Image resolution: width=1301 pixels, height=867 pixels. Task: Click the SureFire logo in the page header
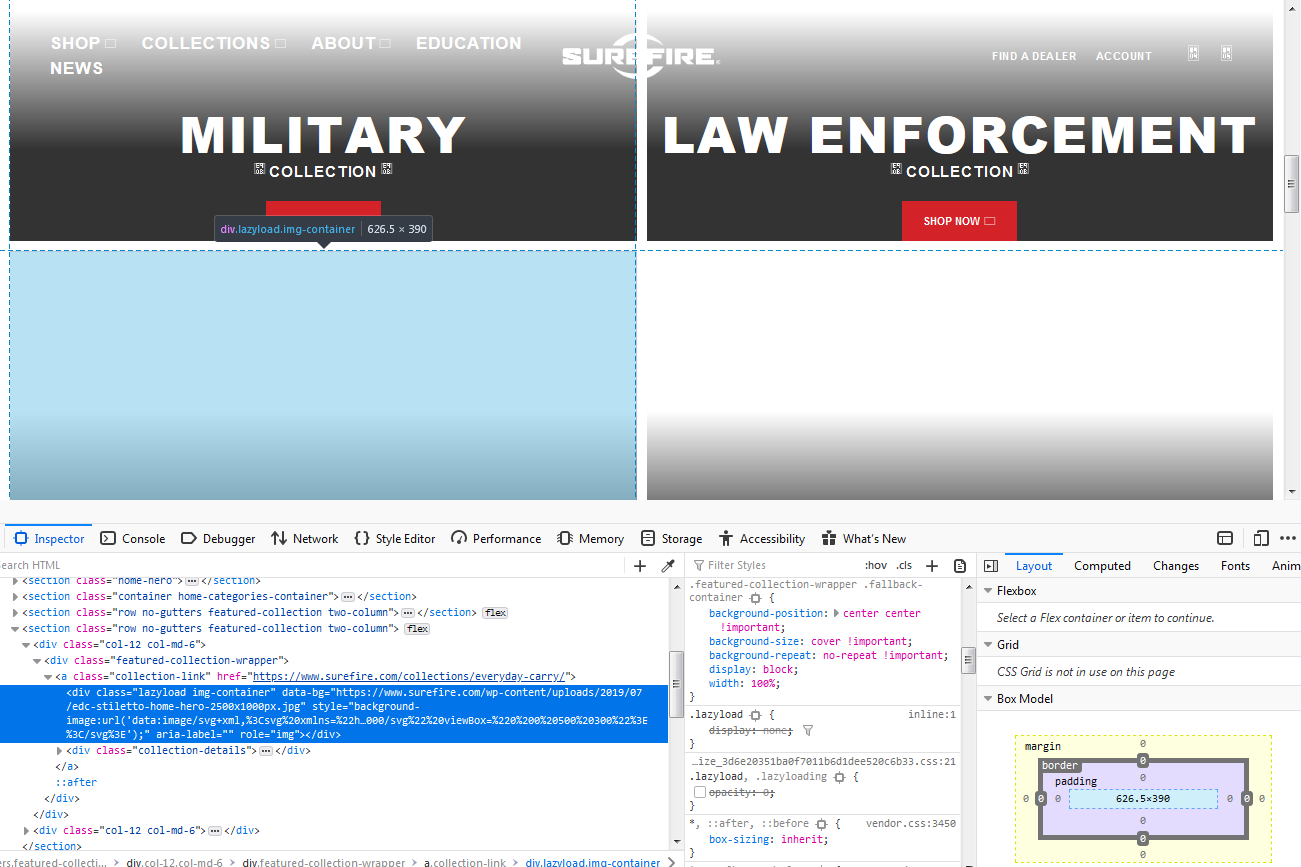640,57
